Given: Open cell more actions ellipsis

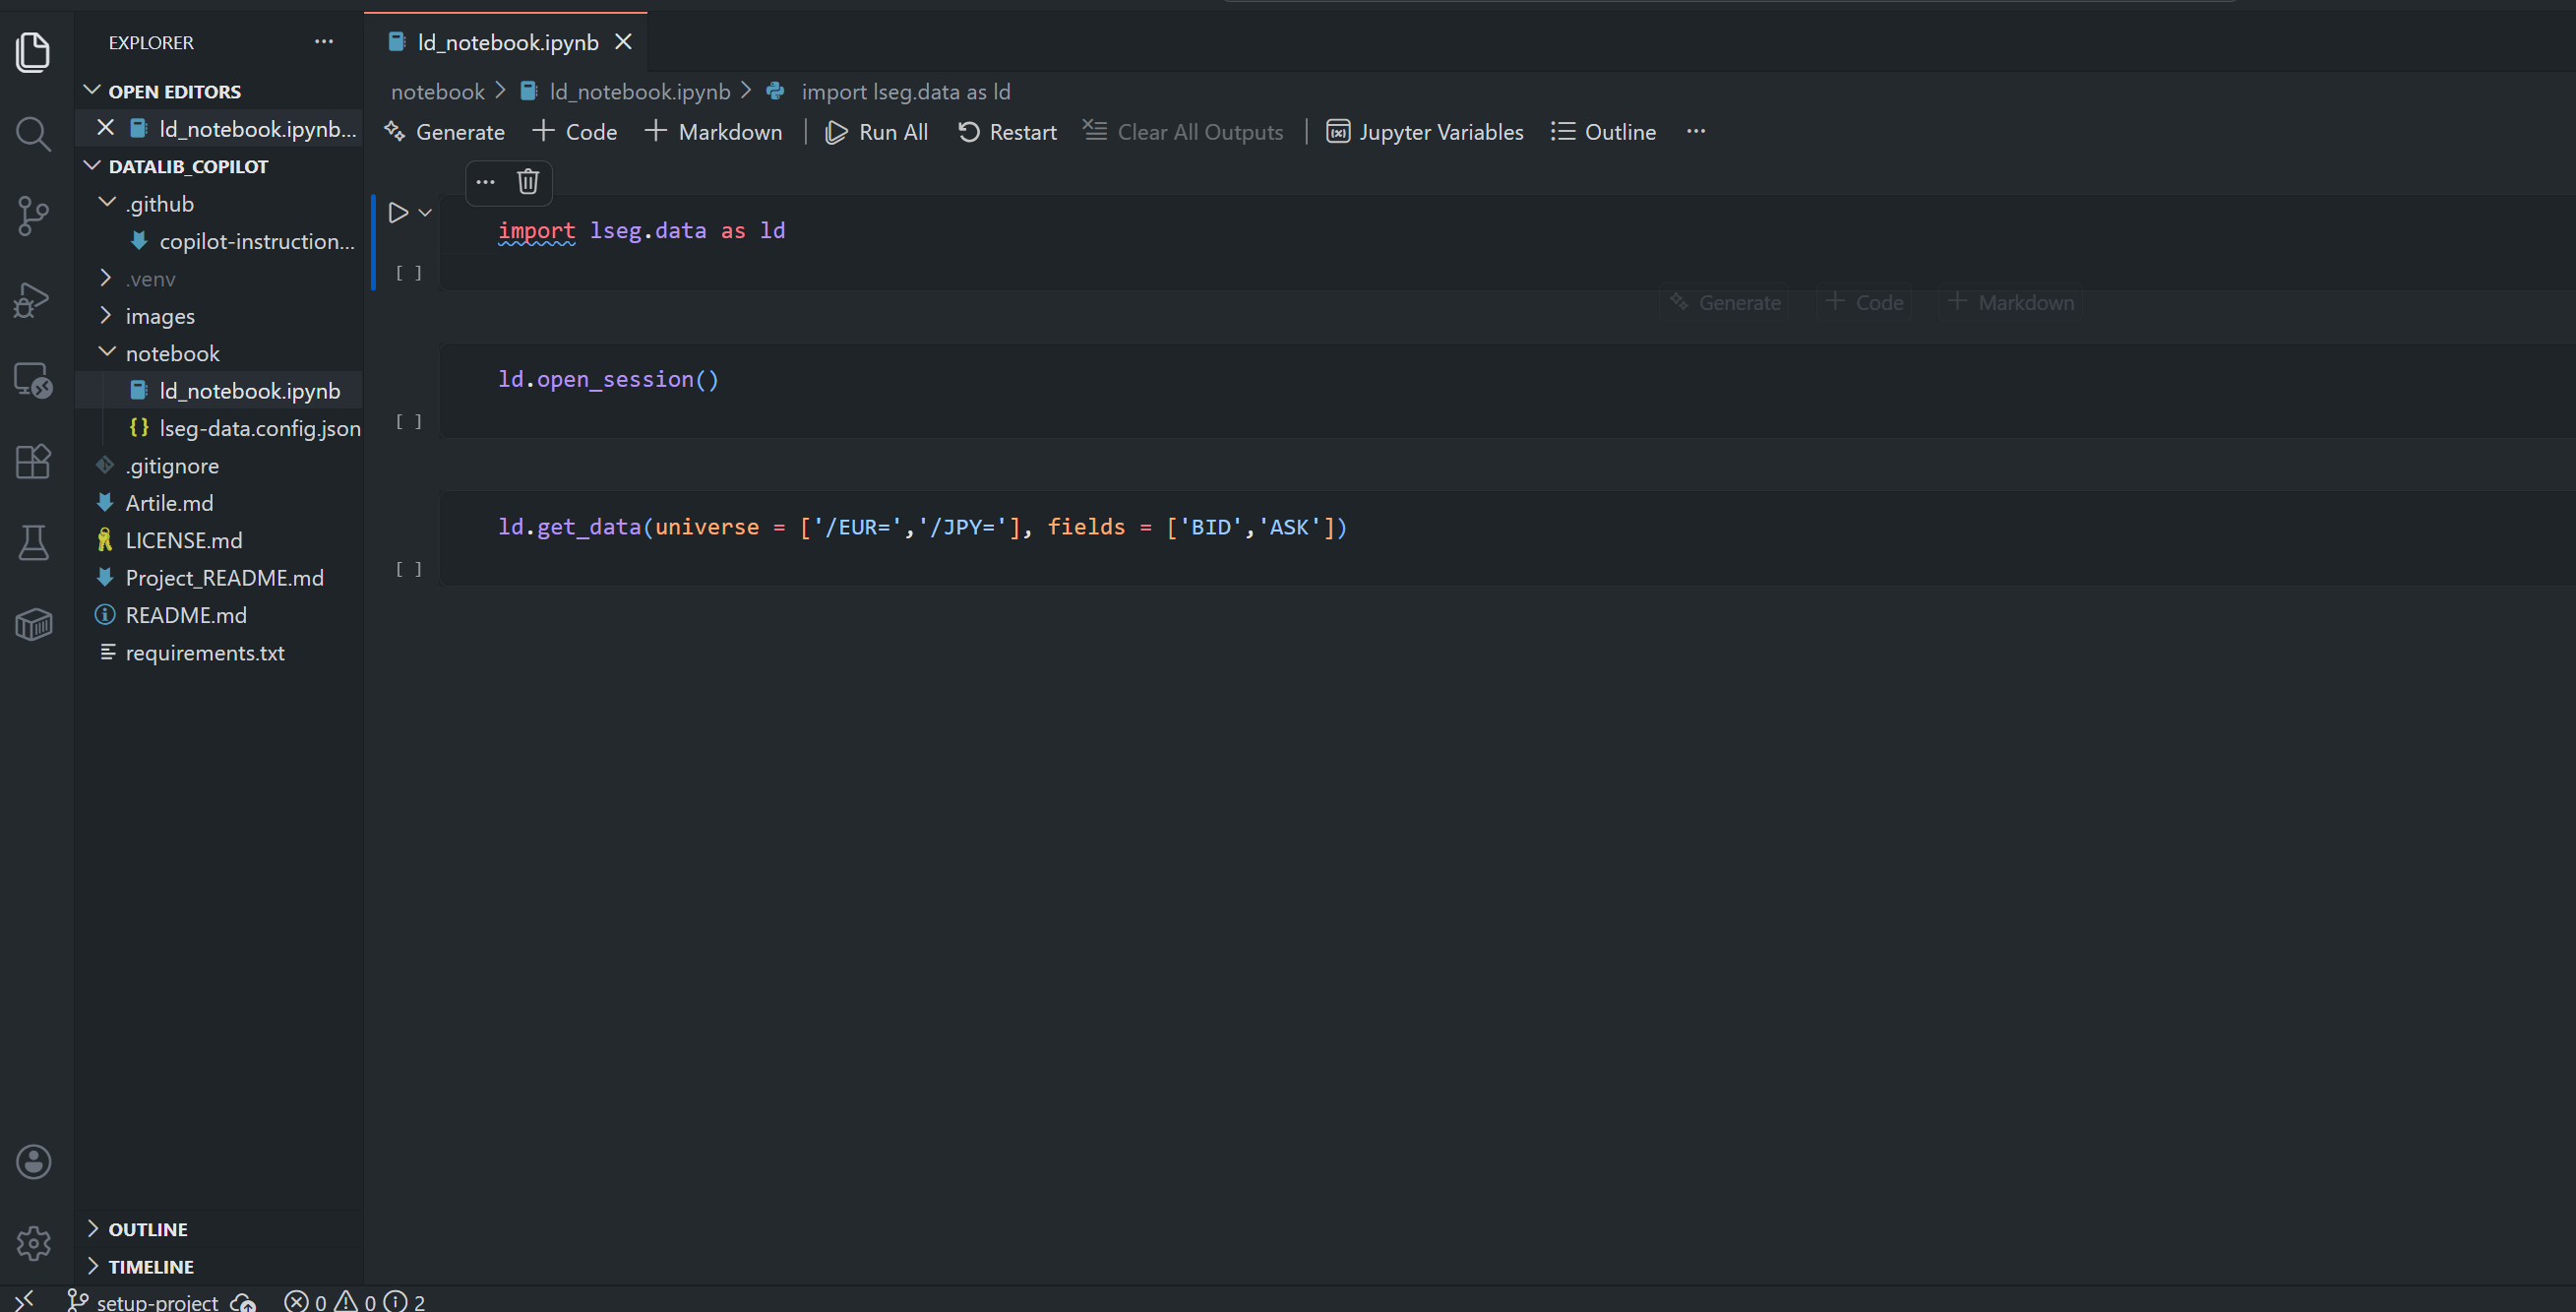Looking at the screenshot, I should click(x=485, y=181).
